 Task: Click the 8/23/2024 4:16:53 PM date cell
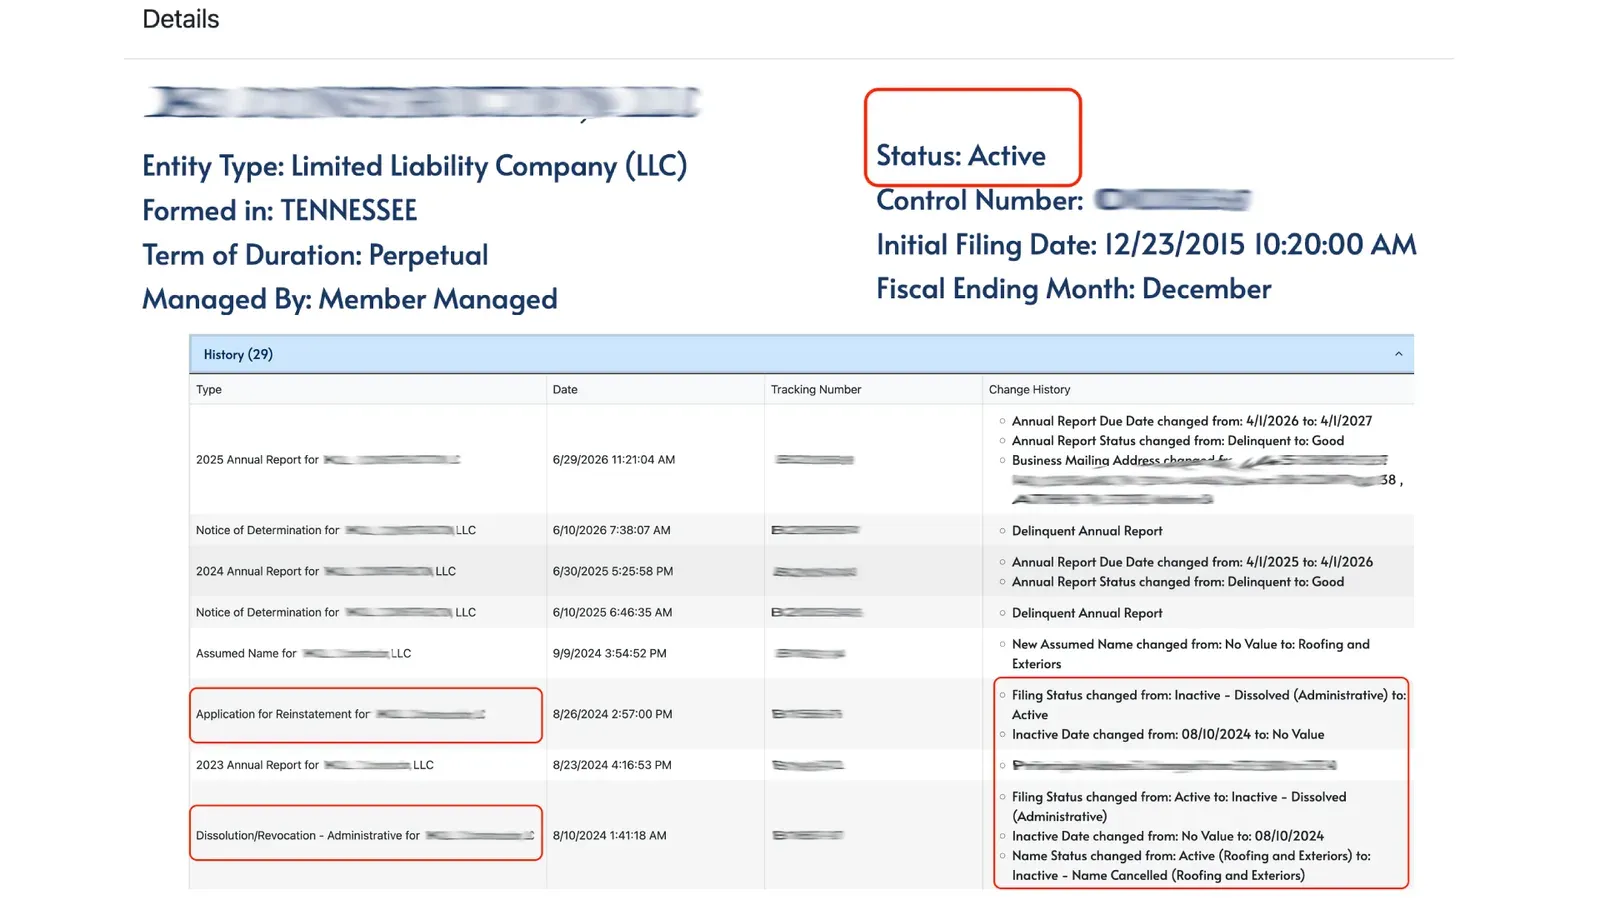612,766
